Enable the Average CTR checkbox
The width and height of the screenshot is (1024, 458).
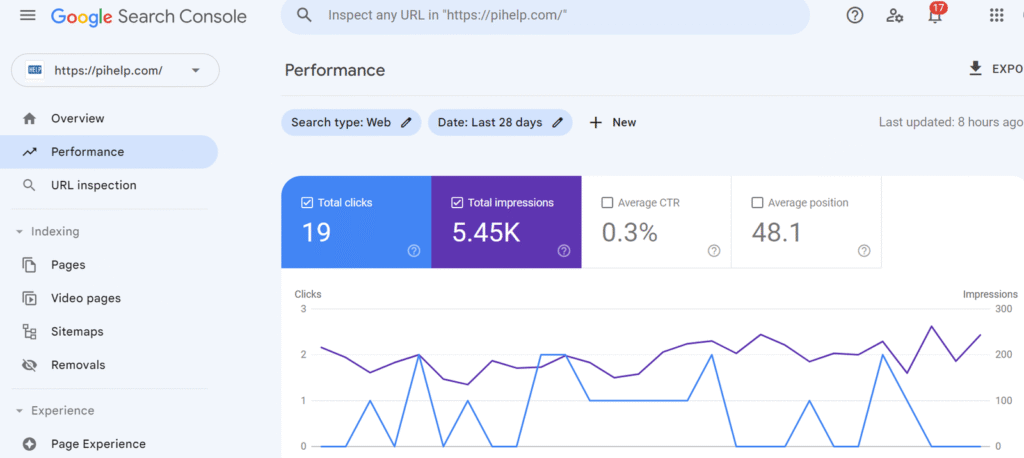click(x=607, y=203)
